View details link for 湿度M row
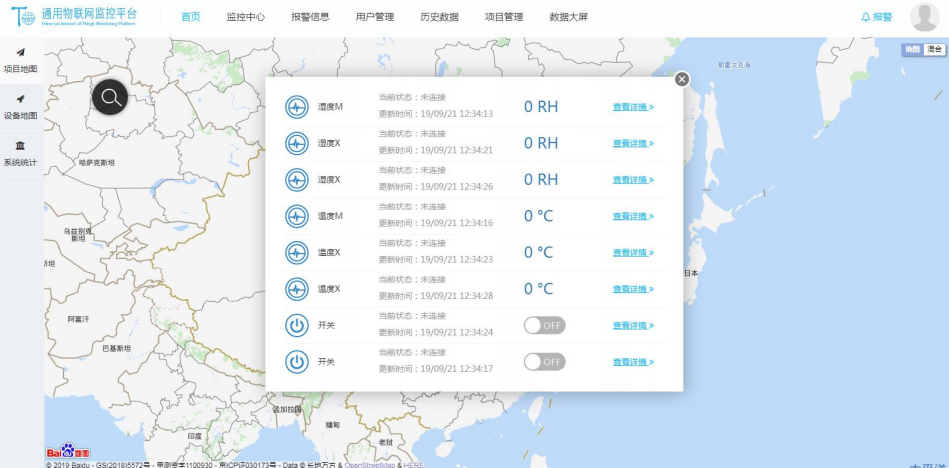This screenshot has width=949, height=468. pyautogui.click(x=633, y=107)
